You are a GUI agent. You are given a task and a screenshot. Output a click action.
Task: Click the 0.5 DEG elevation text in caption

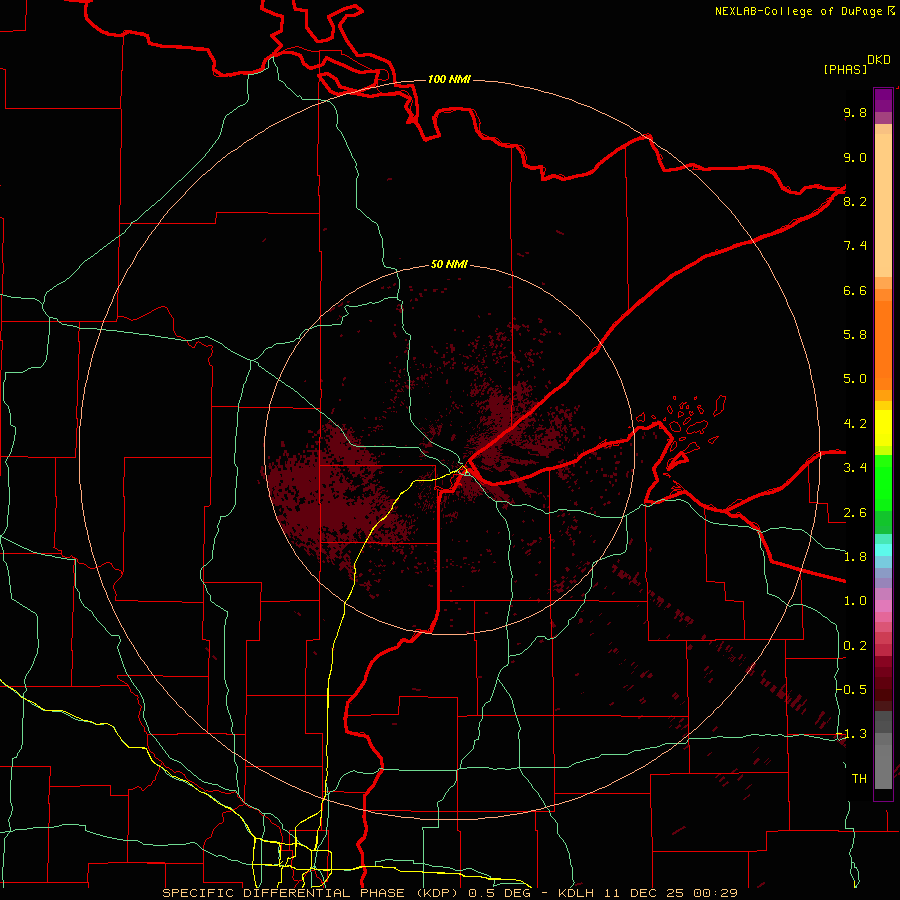[x=499, y=893]
